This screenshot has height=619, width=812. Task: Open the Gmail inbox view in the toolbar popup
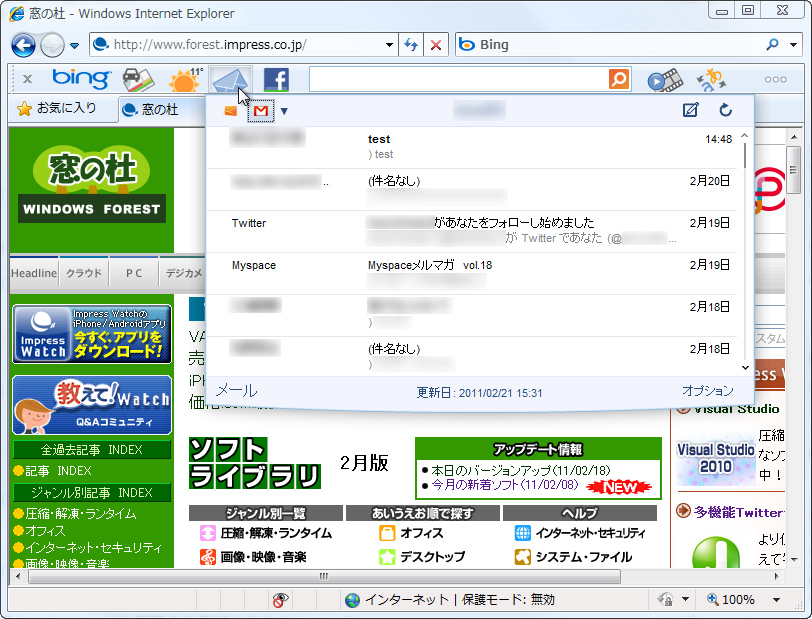pyautogui.click(x=261, y=110)
